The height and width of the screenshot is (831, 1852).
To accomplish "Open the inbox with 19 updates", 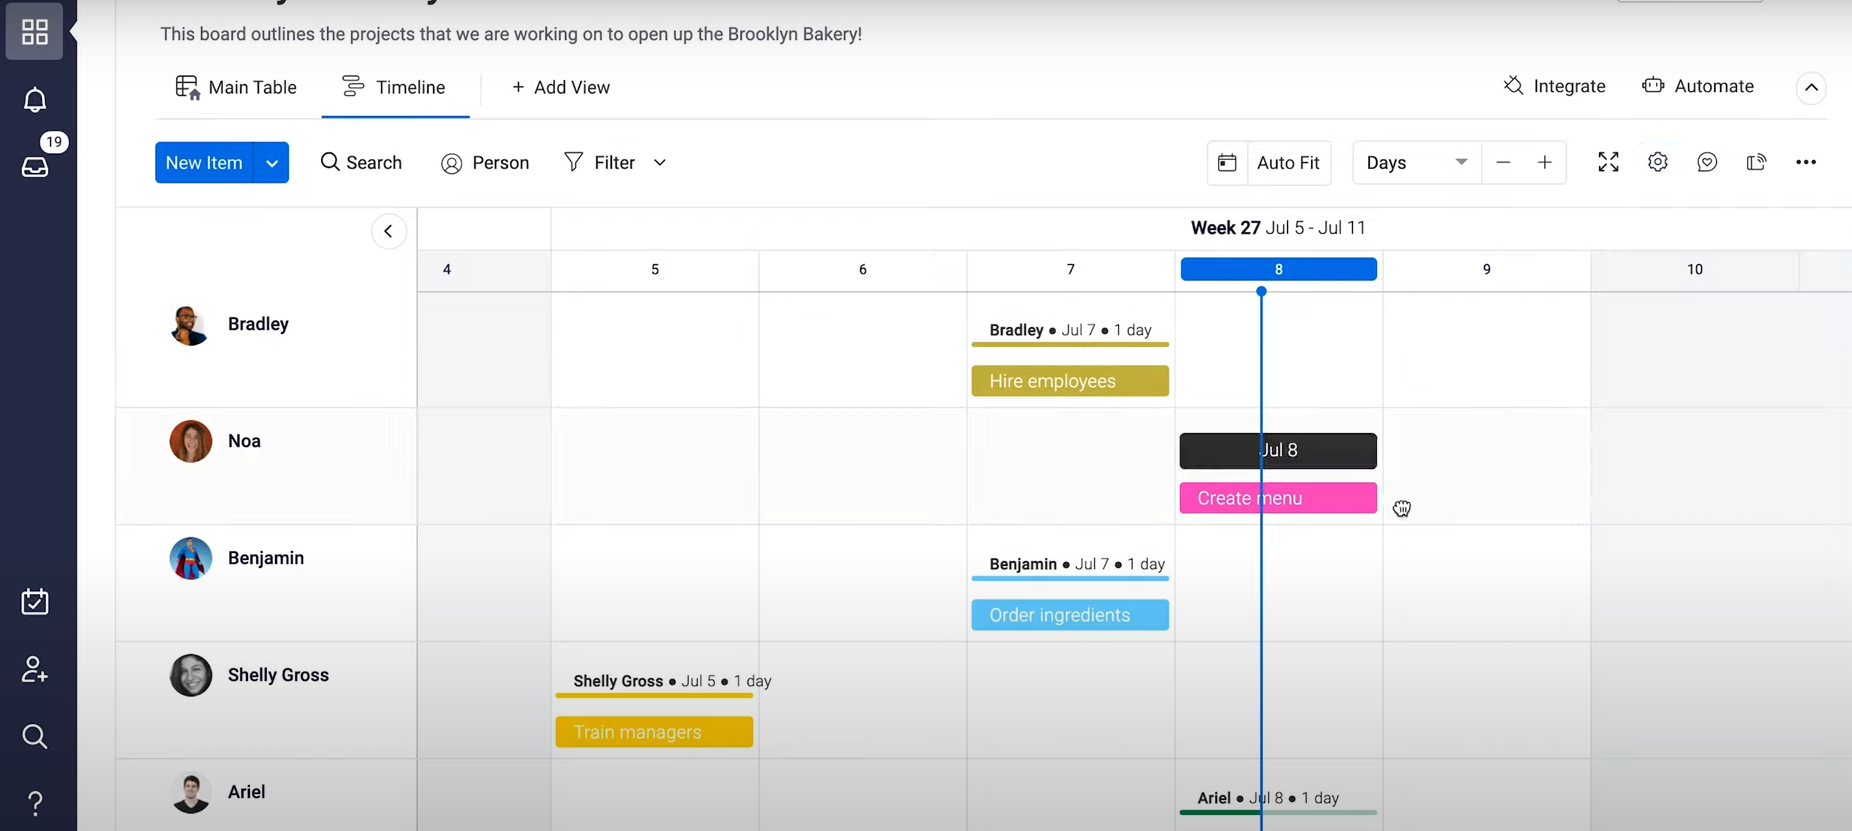I will click(x=35, y=166).
